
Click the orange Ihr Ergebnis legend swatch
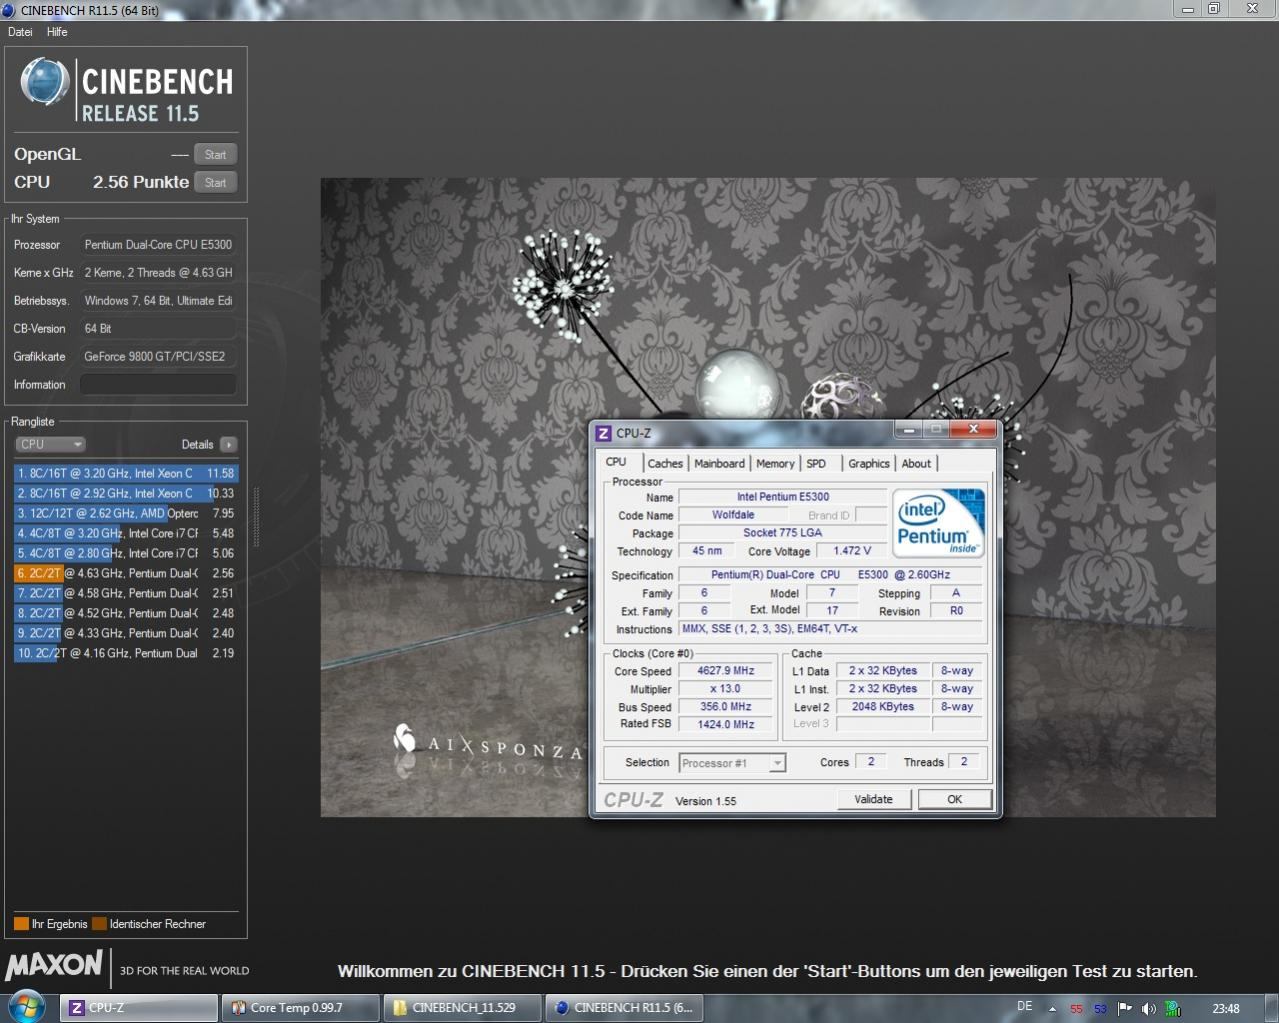pos(21,924)
